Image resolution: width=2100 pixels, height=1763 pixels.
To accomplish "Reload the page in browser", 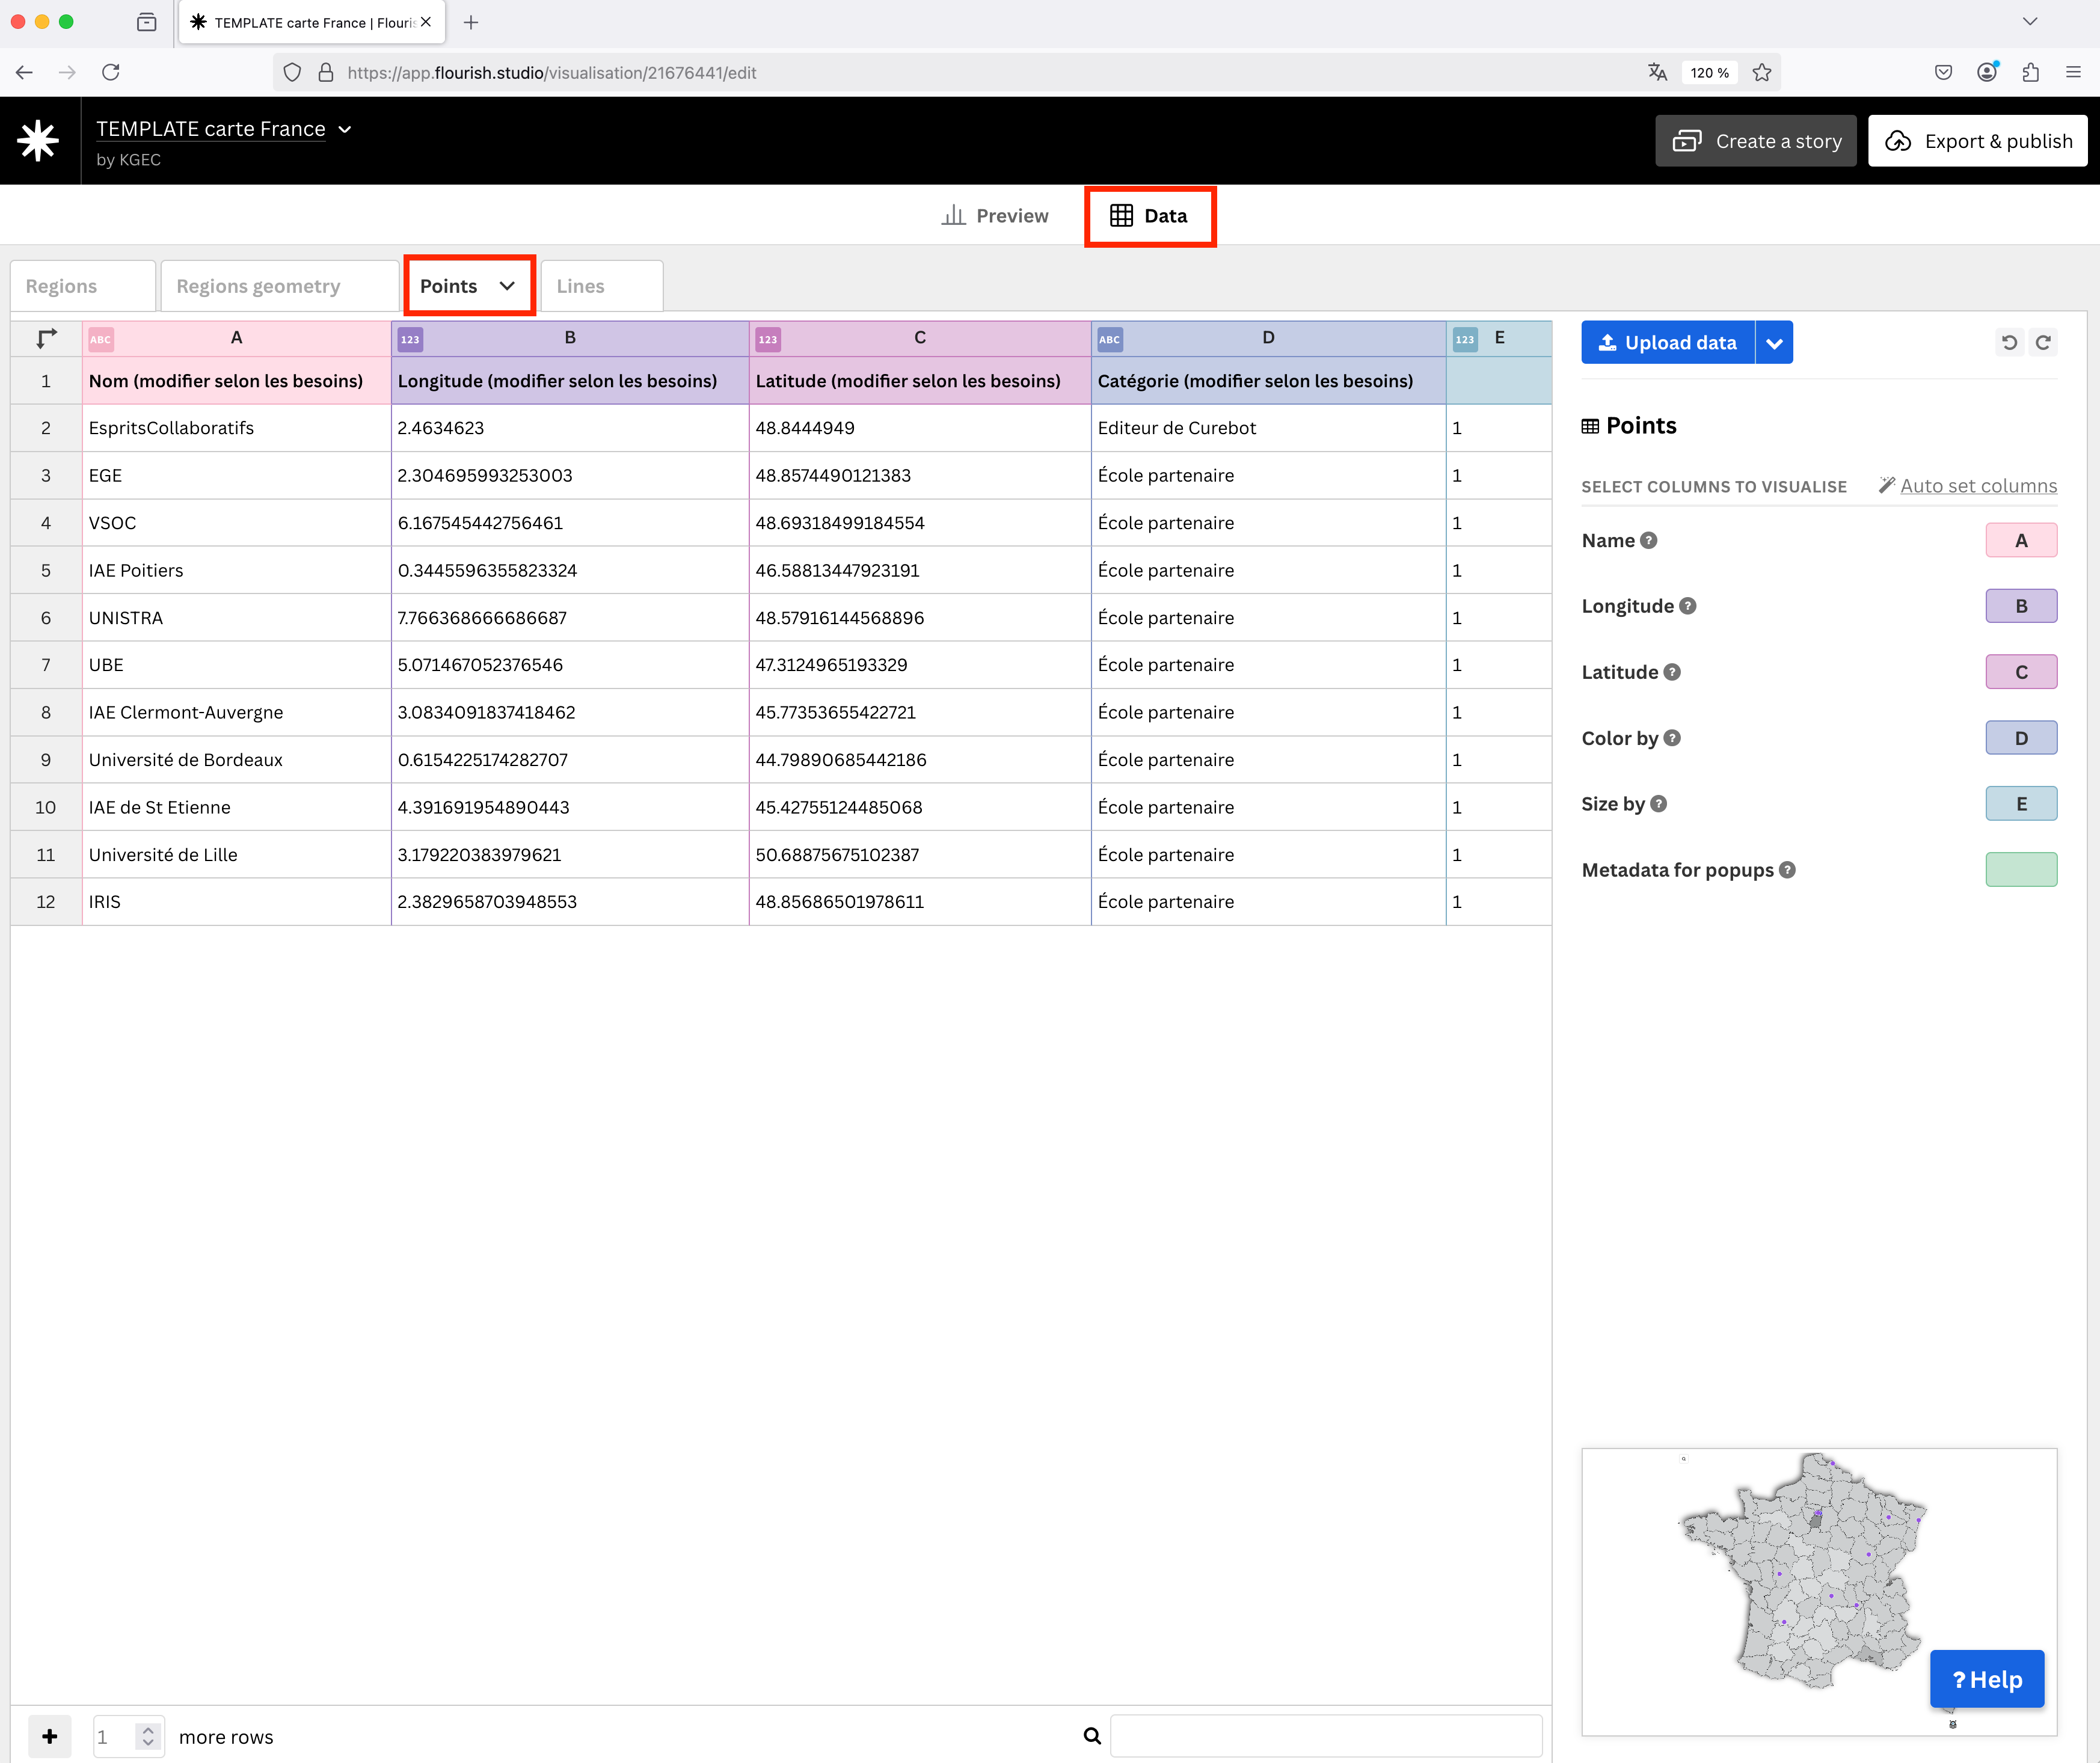I will [x=111, y=72].
